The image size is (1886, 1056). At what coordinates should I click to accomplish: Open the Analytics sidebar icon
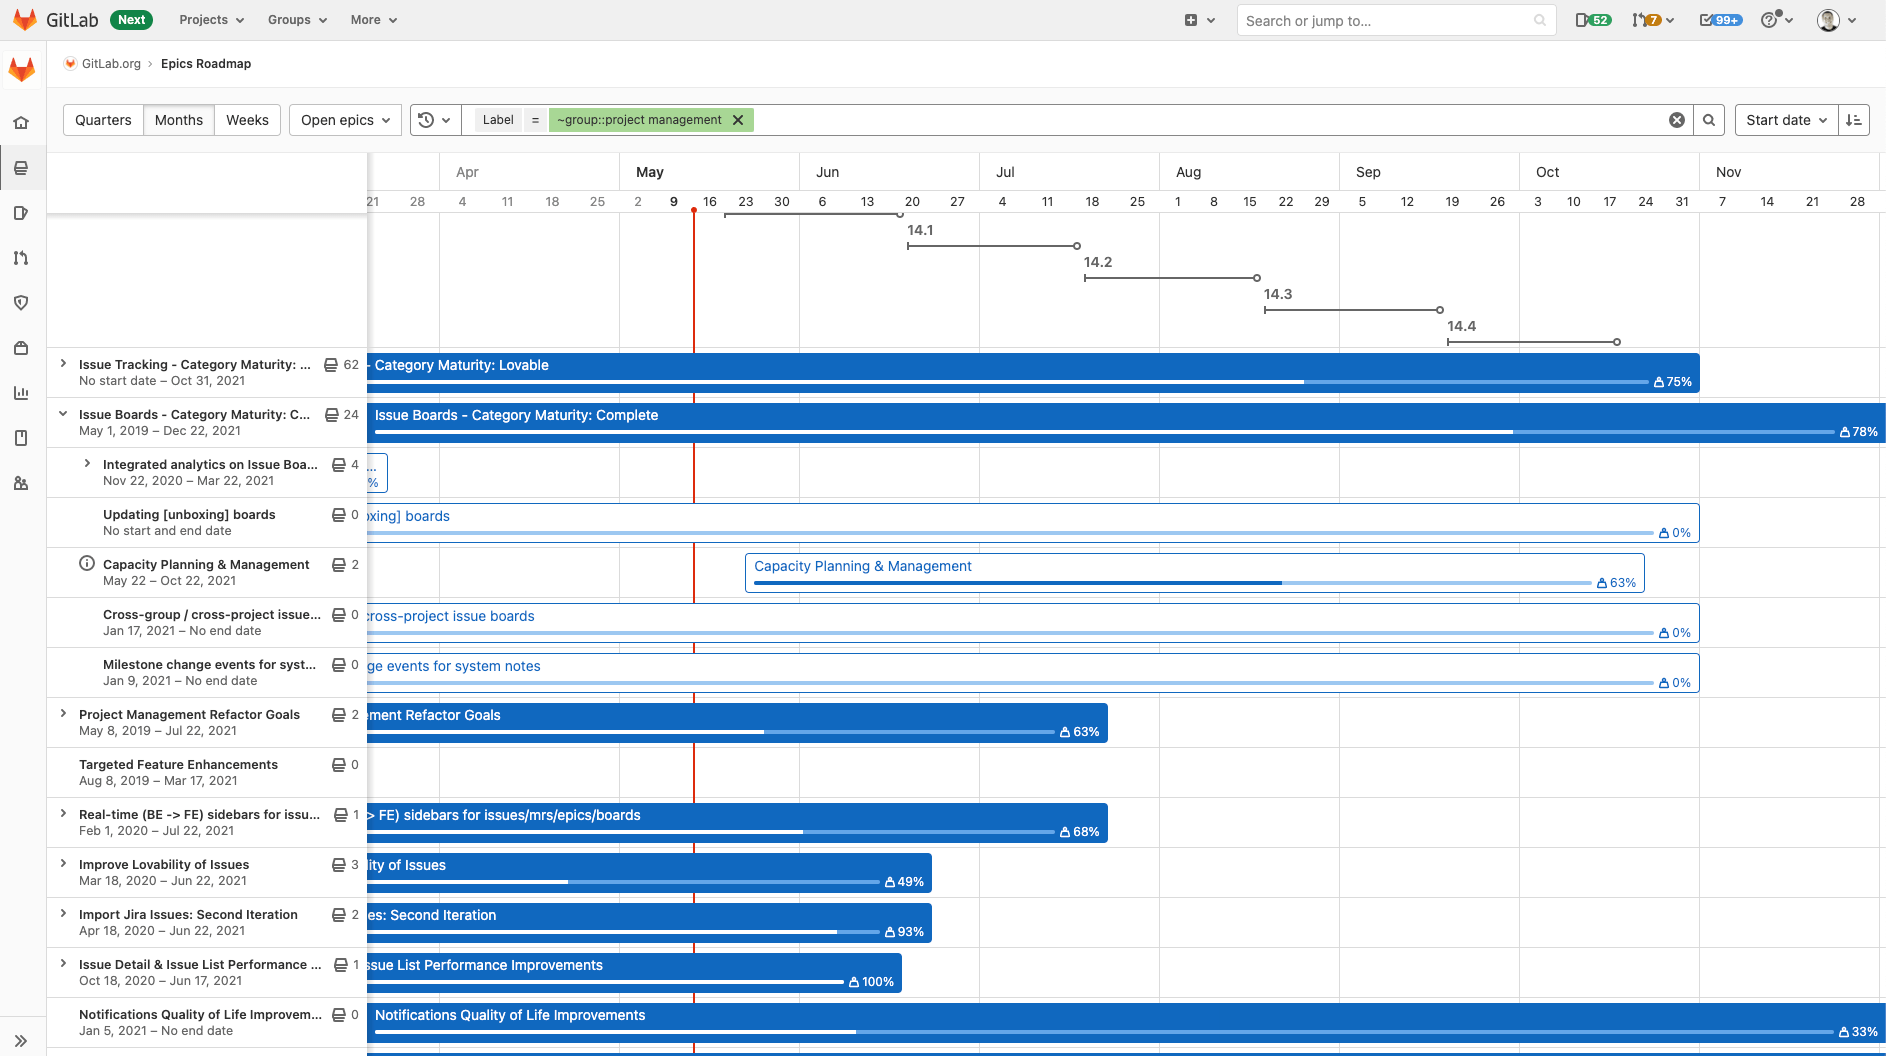click(22, 393)
